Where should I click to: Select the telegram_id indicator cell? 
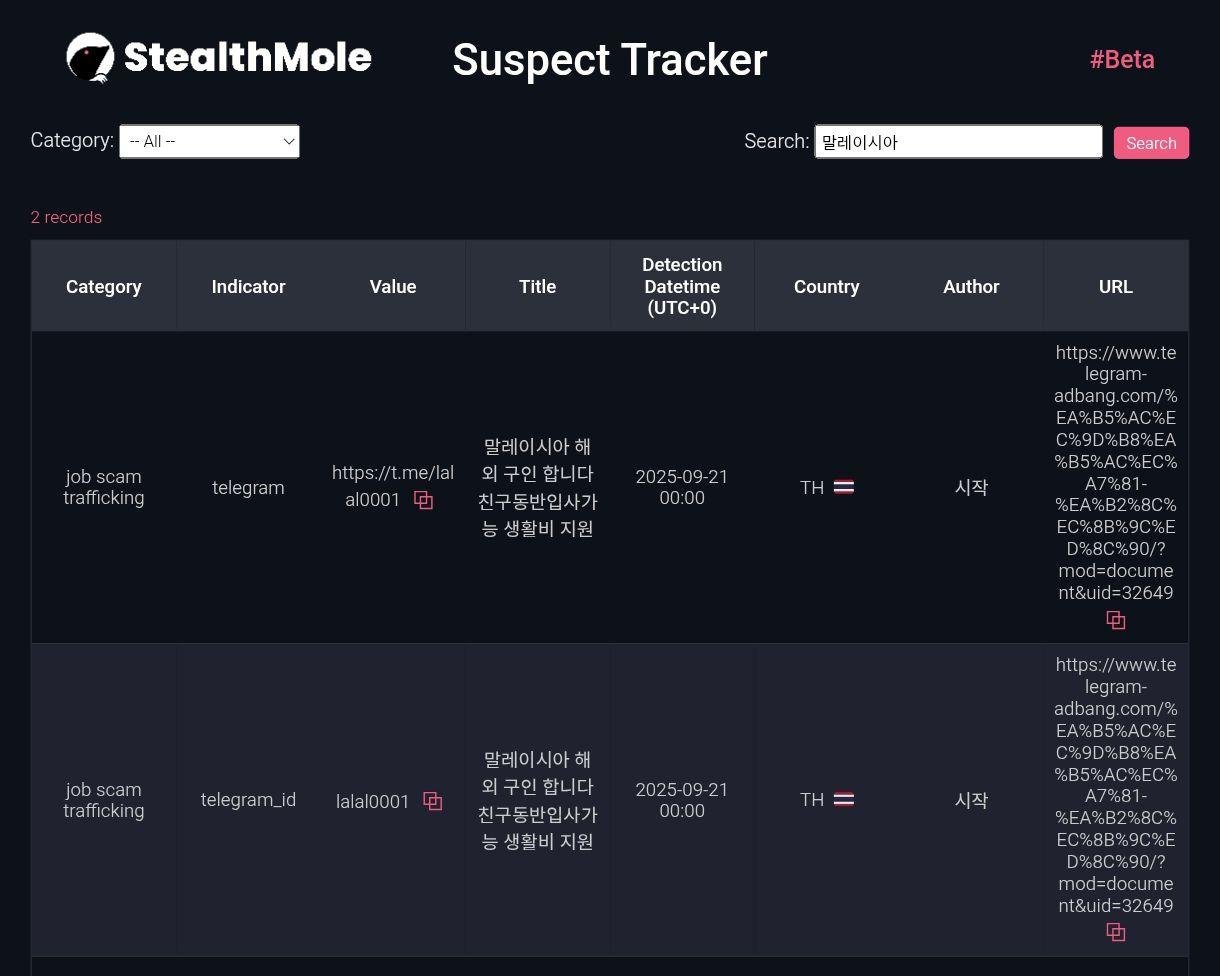248,800
